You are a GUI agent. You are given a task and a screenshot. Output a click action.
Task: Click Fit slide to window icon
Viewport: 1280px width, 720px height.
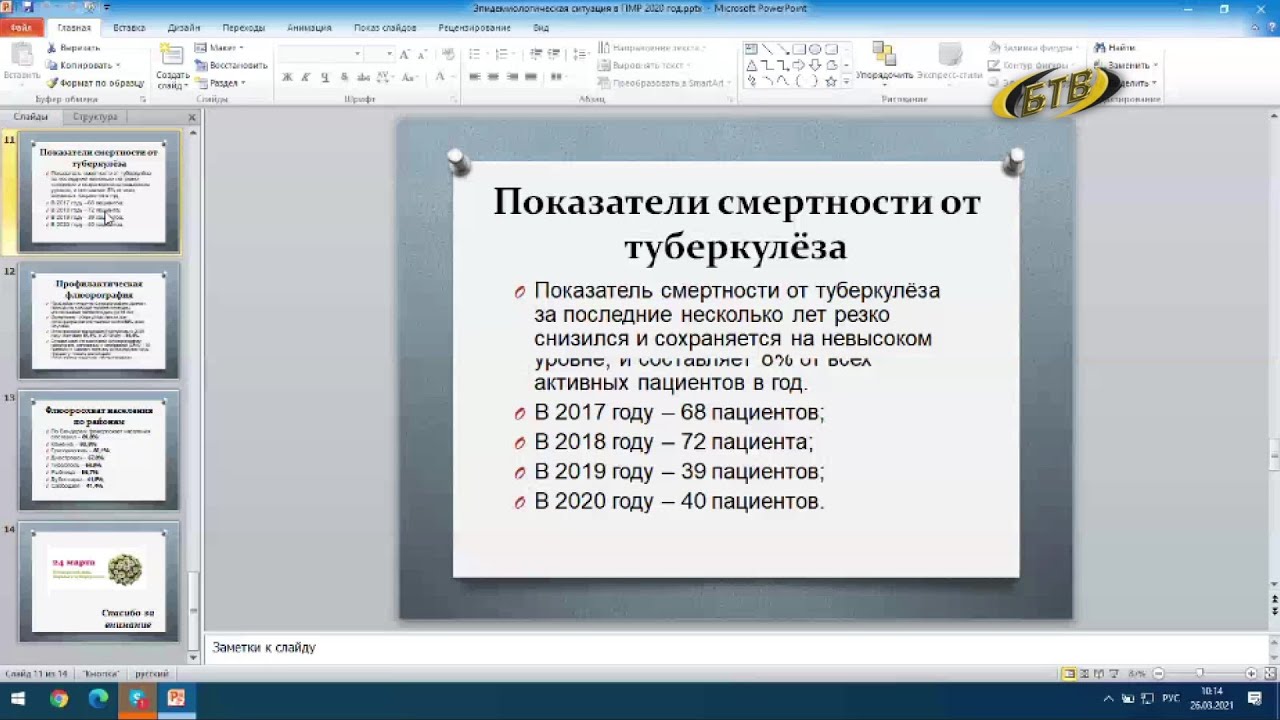click(x=1270, y=673)
